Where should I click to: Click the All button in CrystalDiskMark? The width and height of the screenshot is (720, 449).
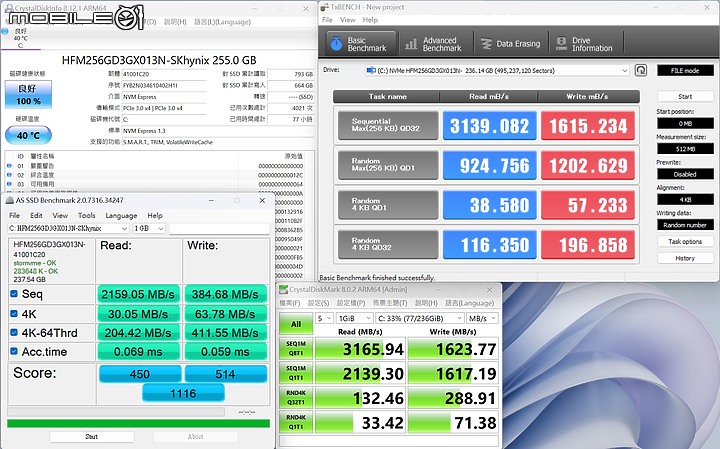coord(296,324)
